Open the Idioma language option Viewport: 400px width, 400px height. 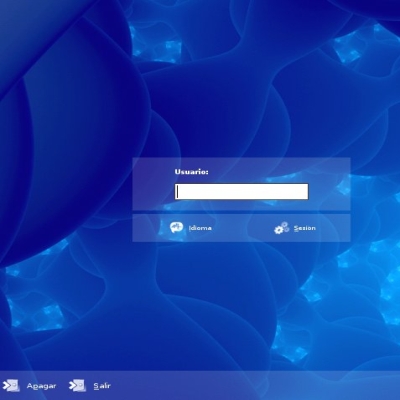[x=200, y=228]
